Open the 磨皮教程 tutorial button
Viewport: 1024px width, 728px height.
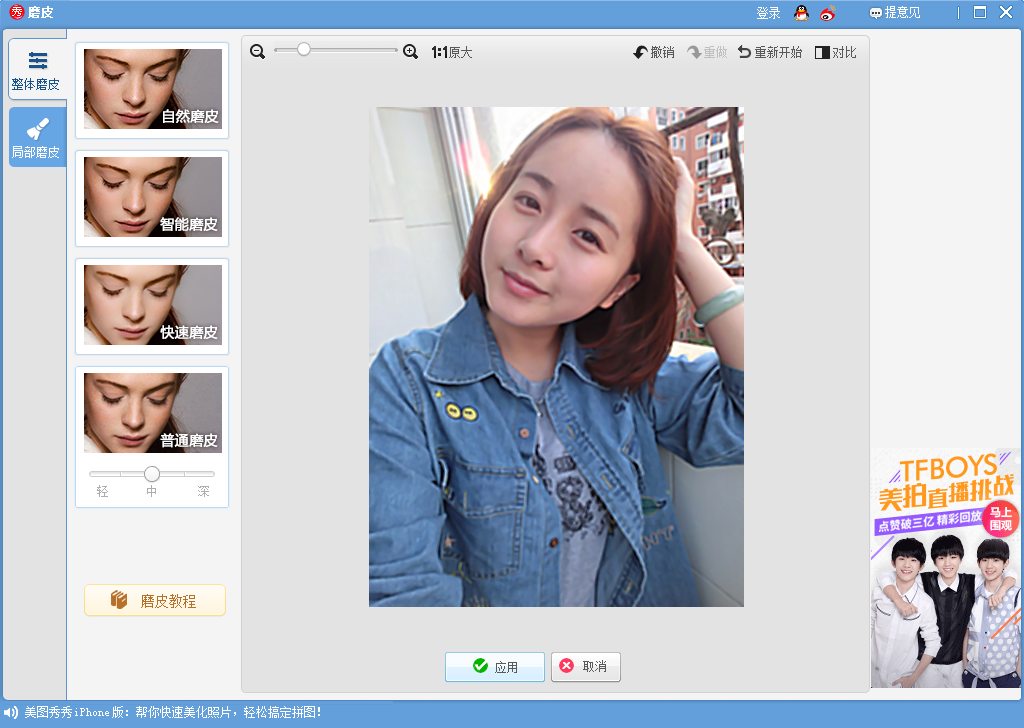[x=155, y=600]
